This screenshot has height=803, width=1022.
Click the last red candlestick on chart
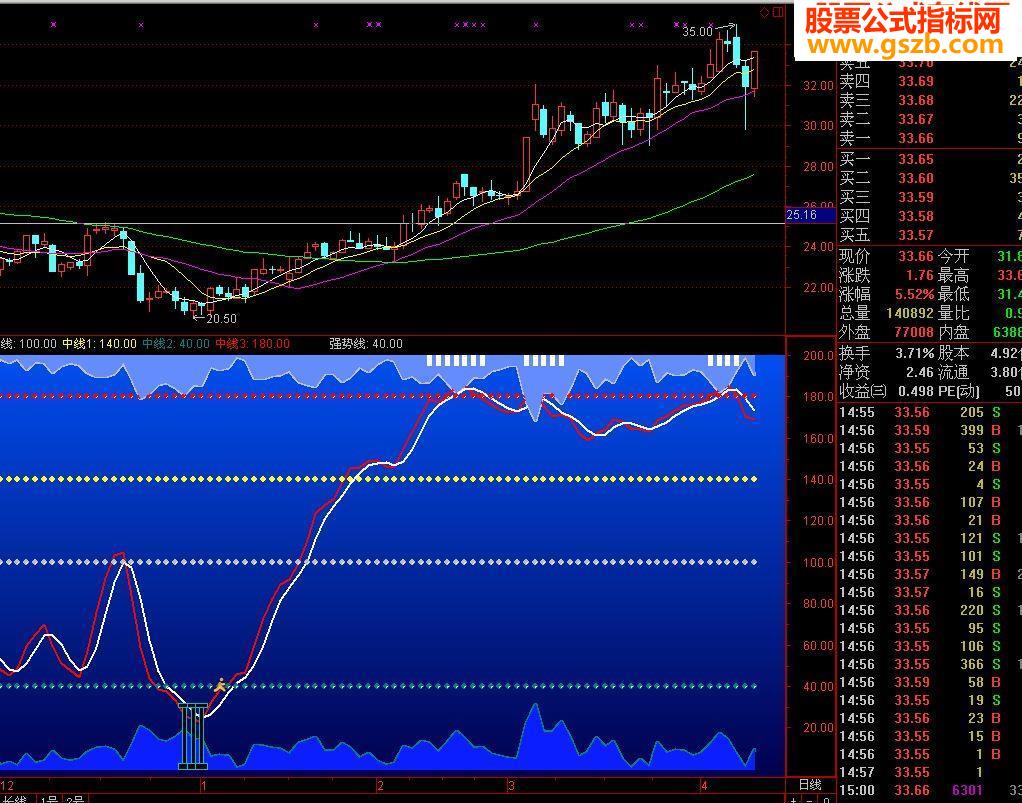755,72
